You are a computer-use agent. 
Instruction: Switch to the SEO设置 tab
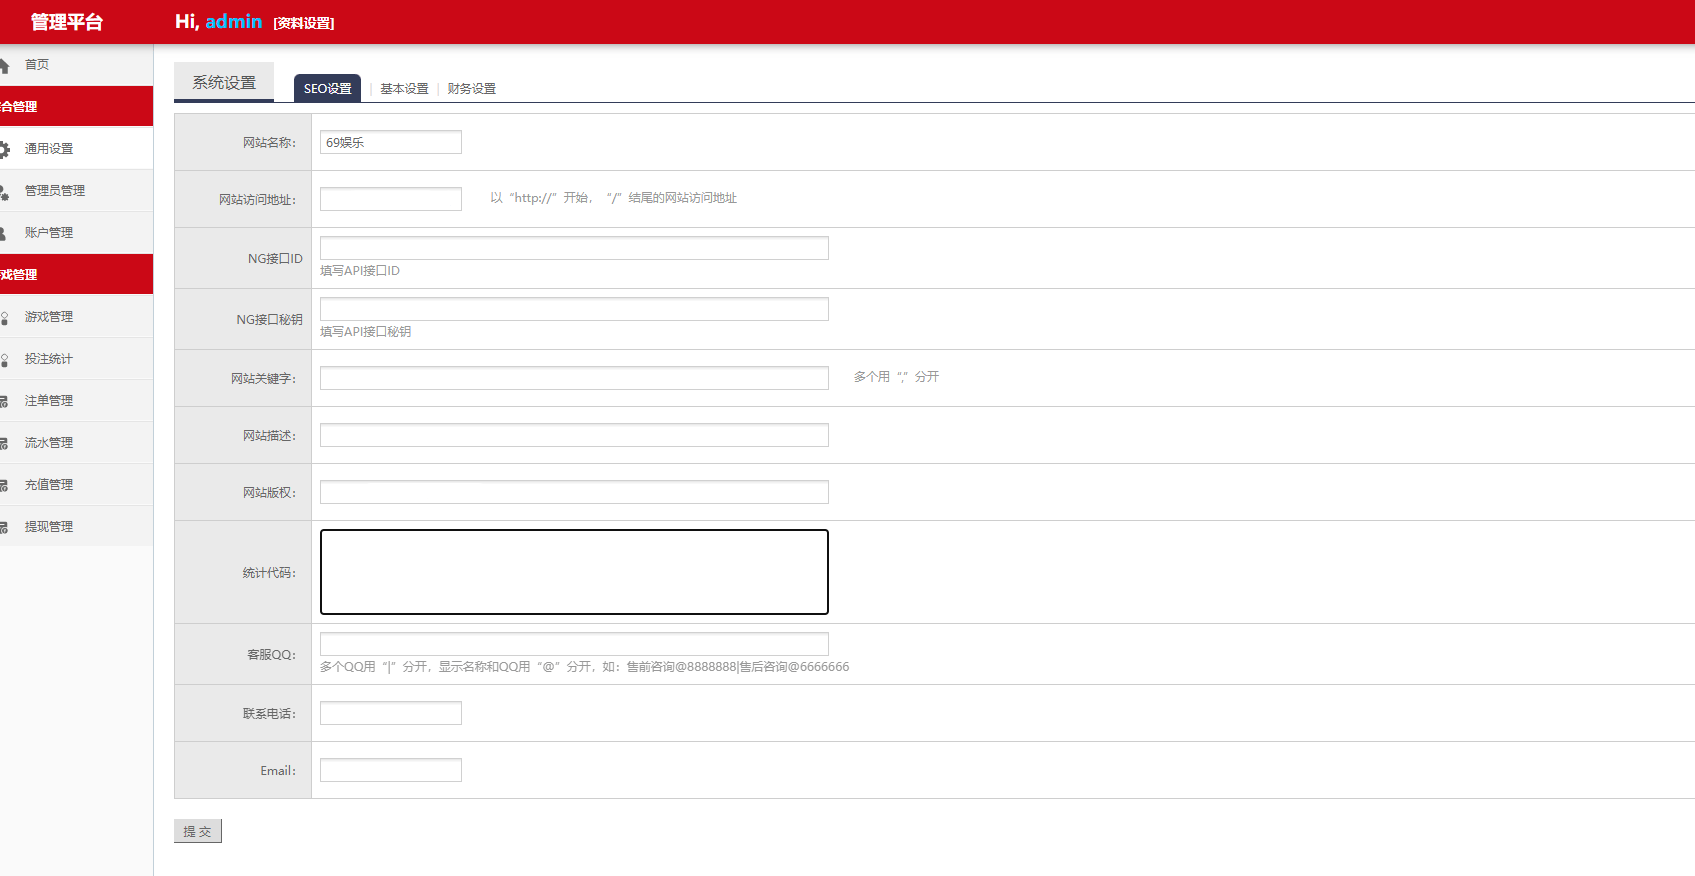pyautogui.click(x=327, y=88)
